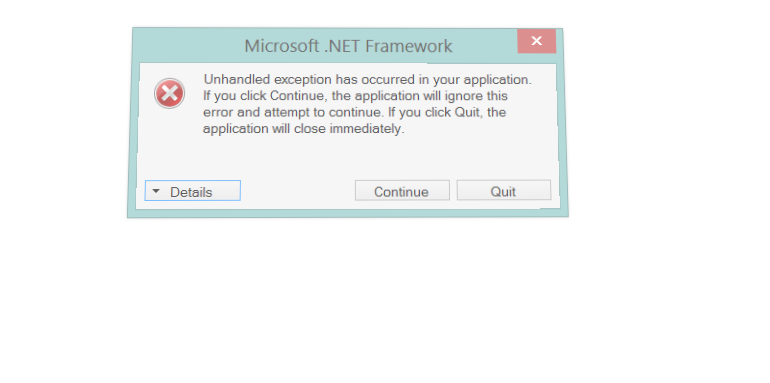Click word 'Continue' within the message text

pyautogui.click(x=298, y=96)
